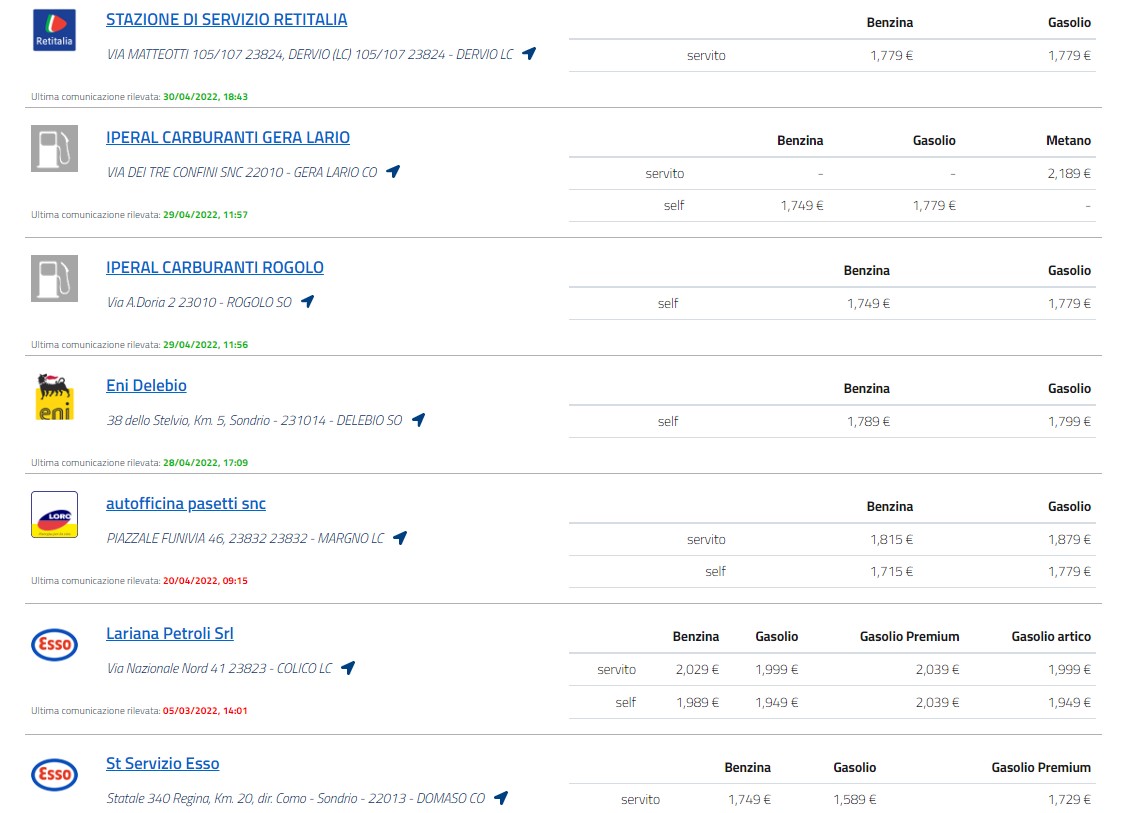Select address VIA DEI TRE CONFINI SNC
The width and height of the screenshot is (1146, 813).
[x=242, y=173]
